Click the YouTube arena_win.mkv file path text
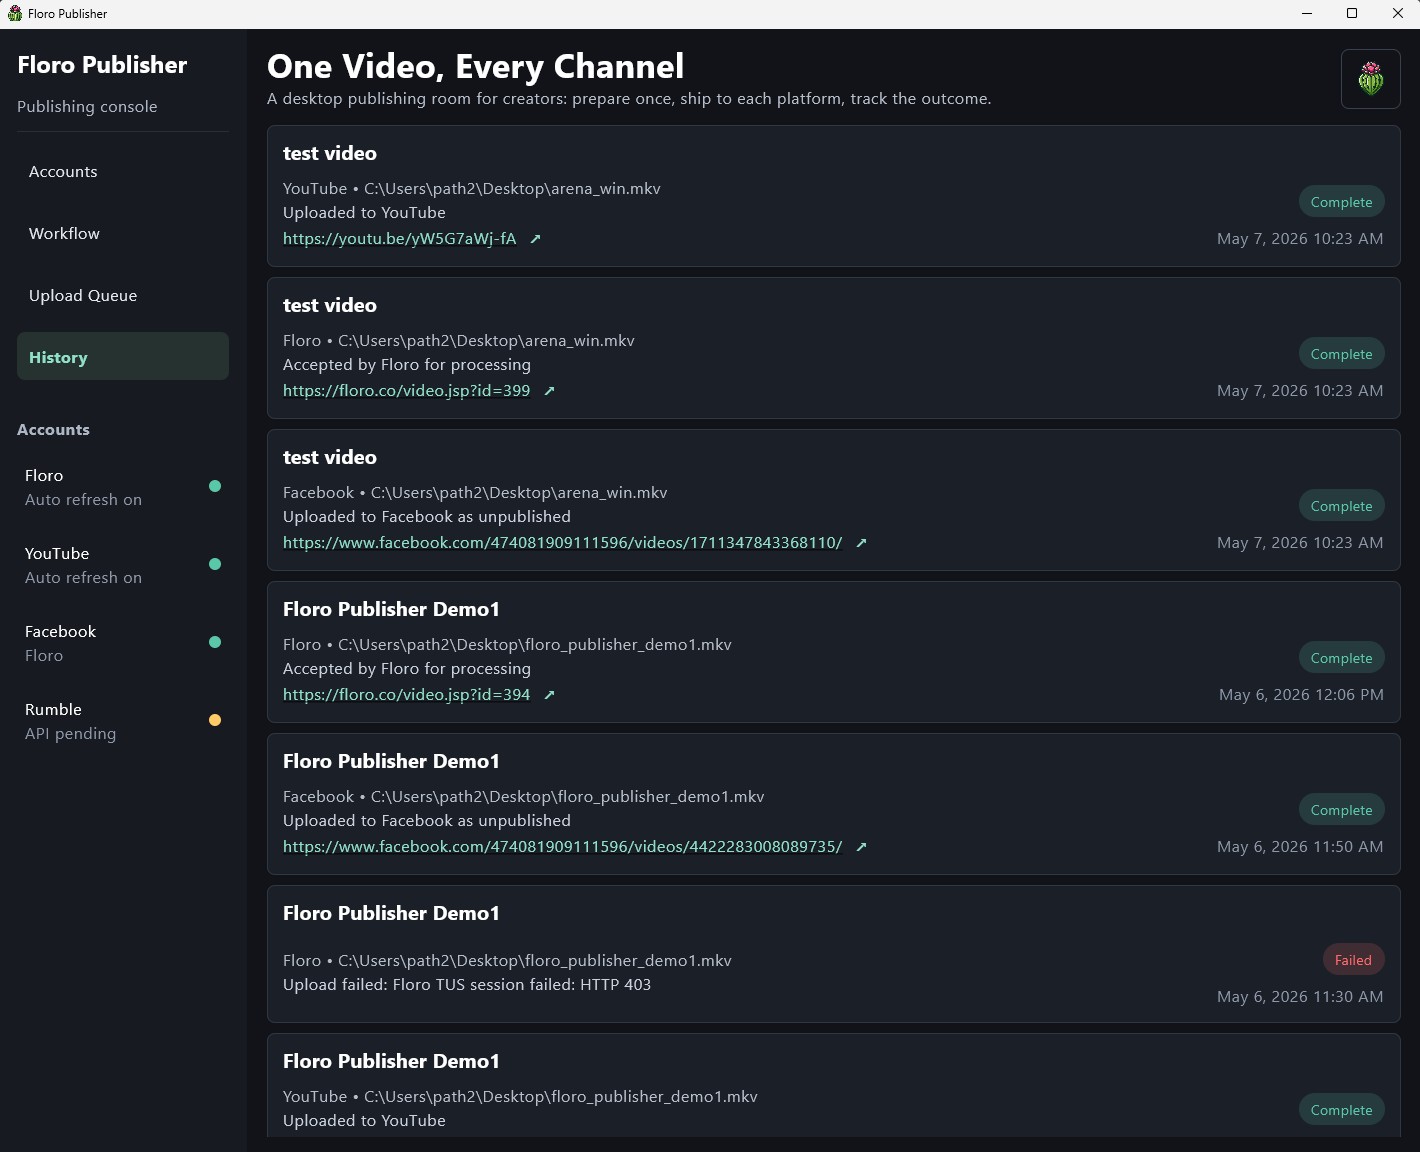This screenshot has width=1420, height=1152. (x=472, y=189)
